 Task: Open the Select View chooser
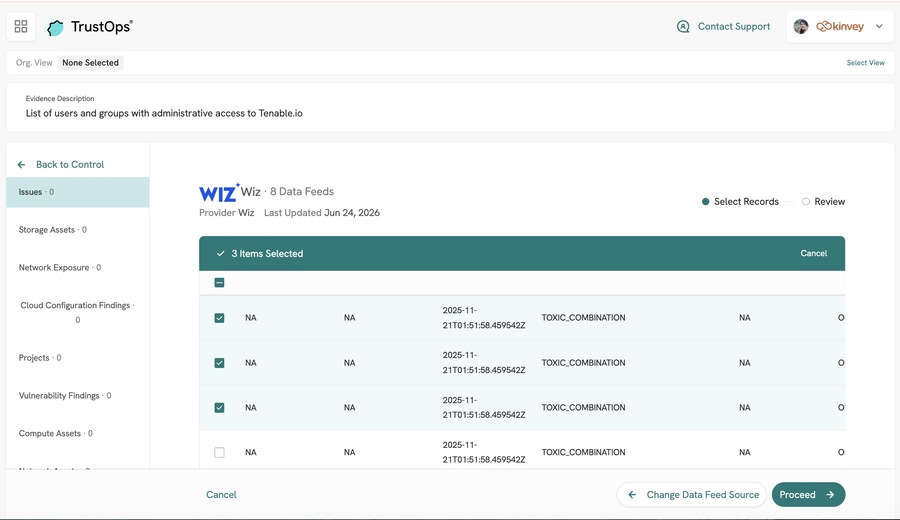pos(866,63)
